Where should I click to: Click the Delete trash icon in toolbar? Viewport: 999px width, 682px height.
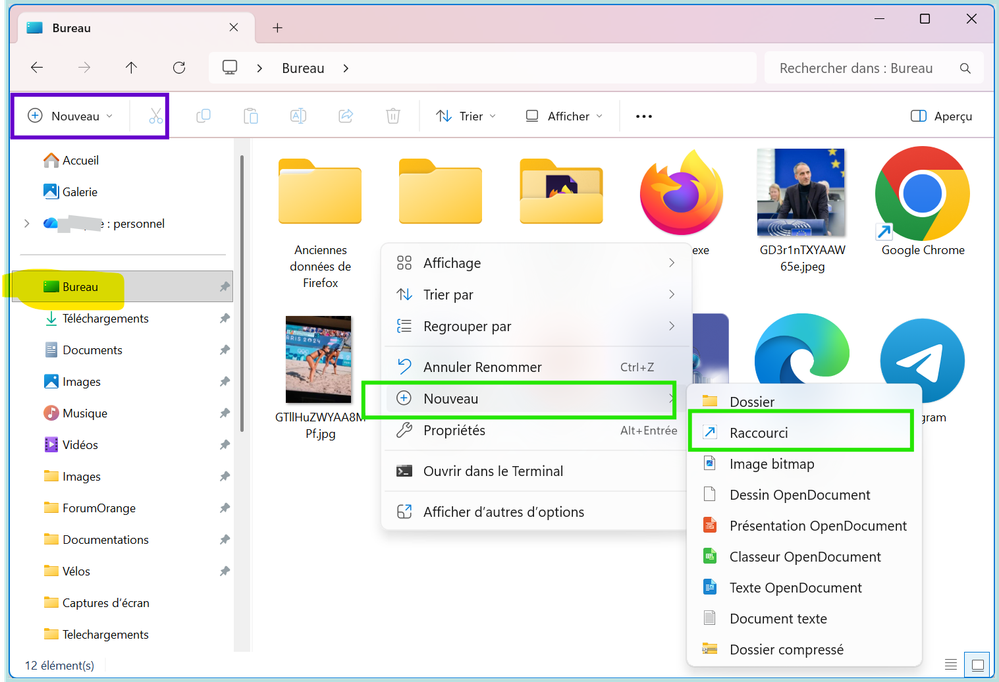pos(393,116)
